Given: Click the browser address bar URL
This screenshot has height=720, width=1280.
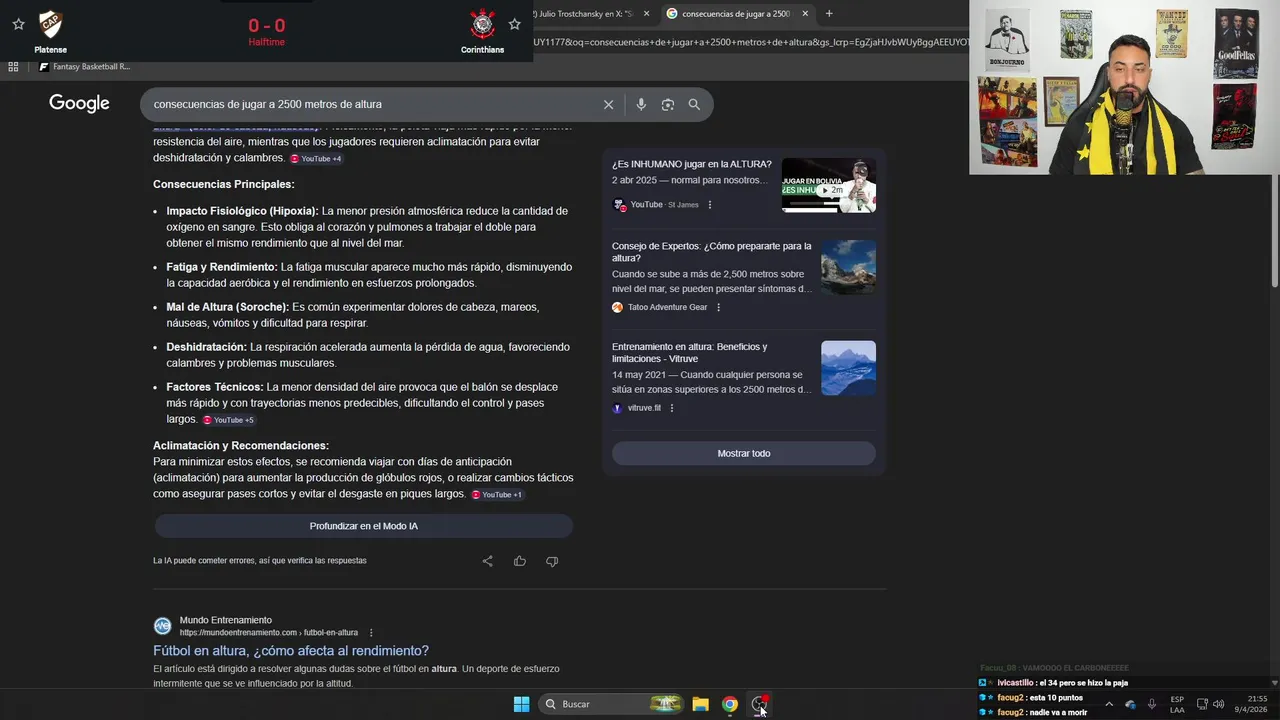Looking at the screenshot, I should point(750,42).
